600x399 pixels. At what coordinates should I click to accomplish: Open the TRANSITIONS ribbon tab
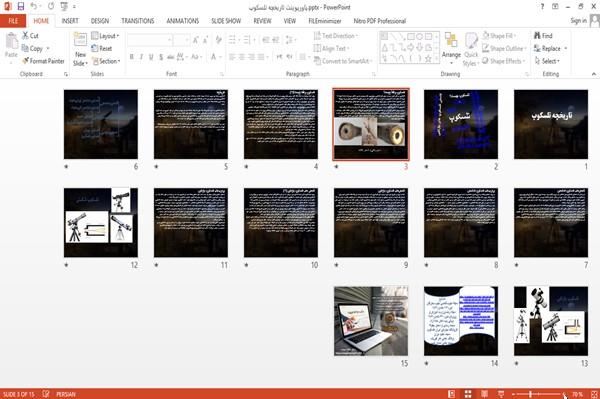[x=138, y=21]
